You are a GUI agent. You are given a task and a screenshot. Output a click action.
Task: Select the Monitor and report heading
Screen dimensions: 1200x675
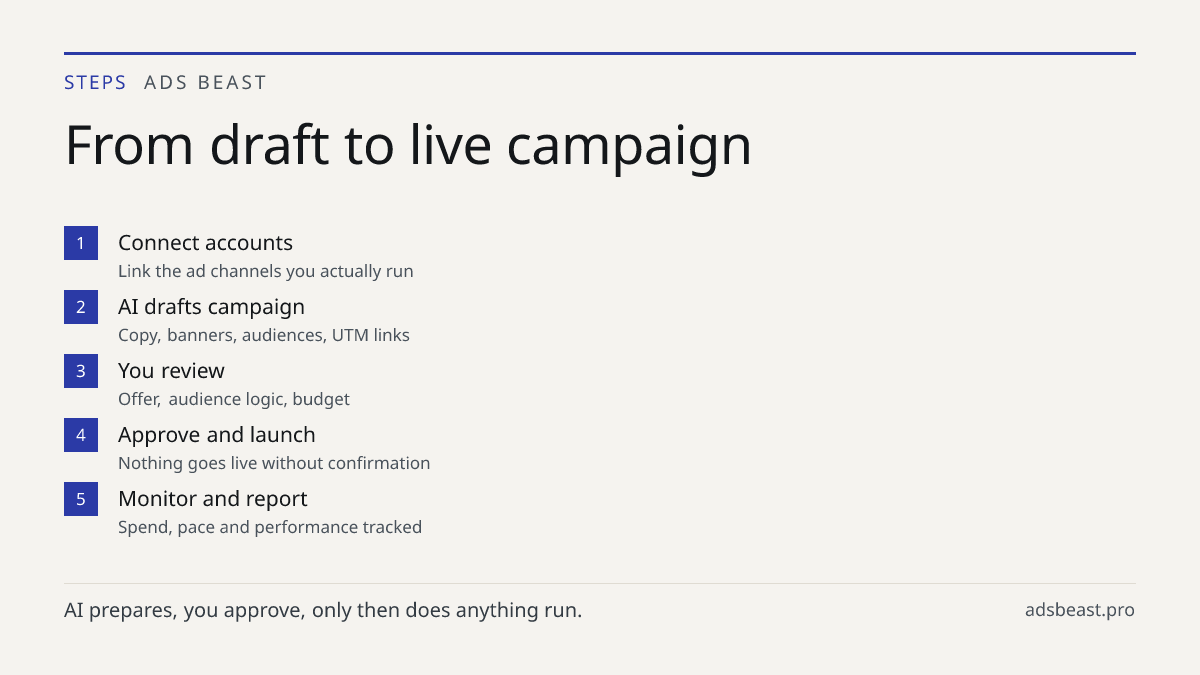click(213, 499)
